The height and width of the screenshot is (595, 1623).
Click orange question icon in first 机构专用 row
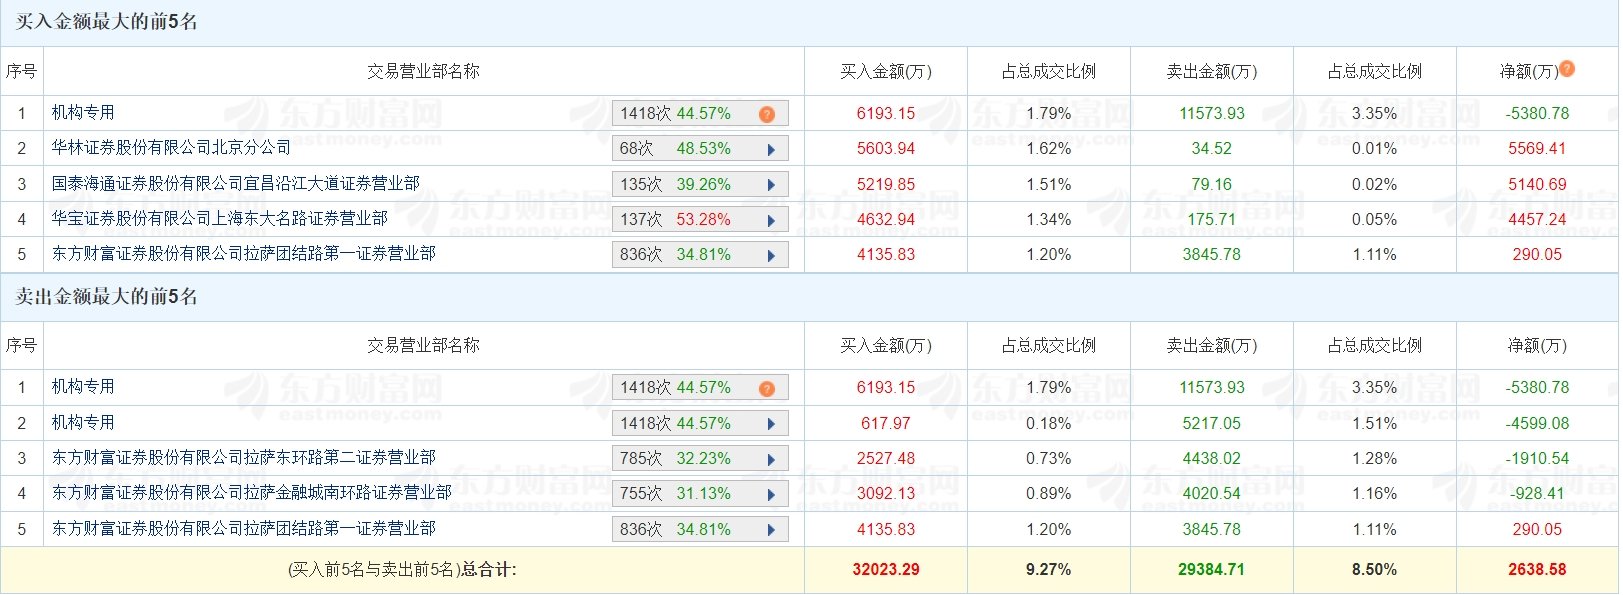tap(767, 114)
